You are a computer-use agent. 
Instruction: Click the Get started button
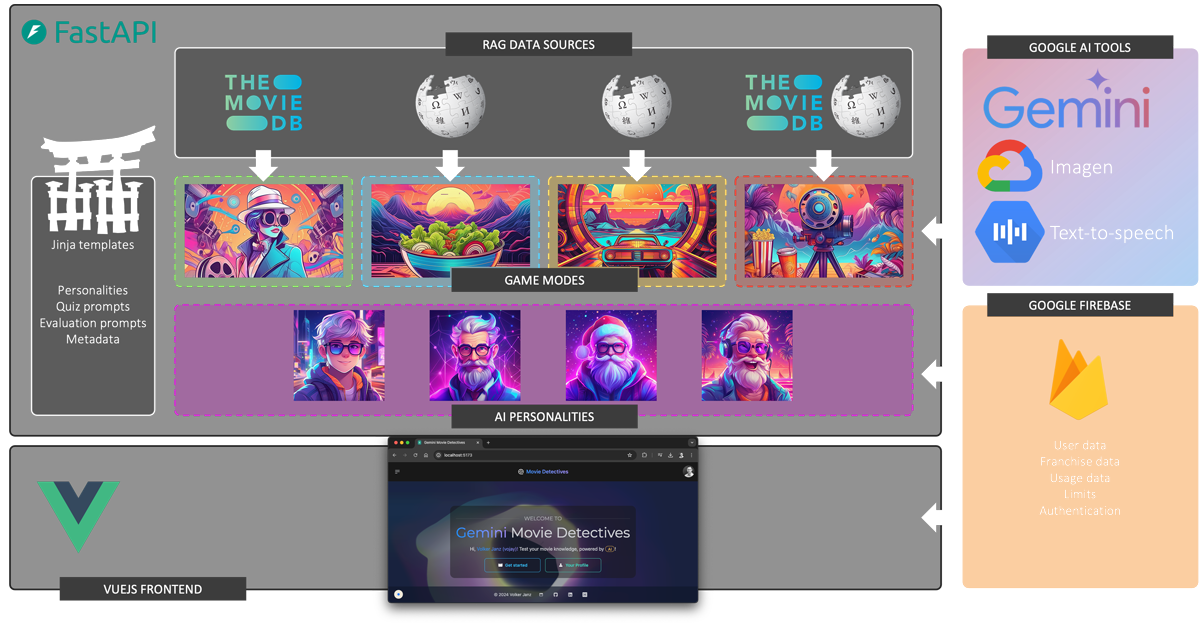click(512, 565)
